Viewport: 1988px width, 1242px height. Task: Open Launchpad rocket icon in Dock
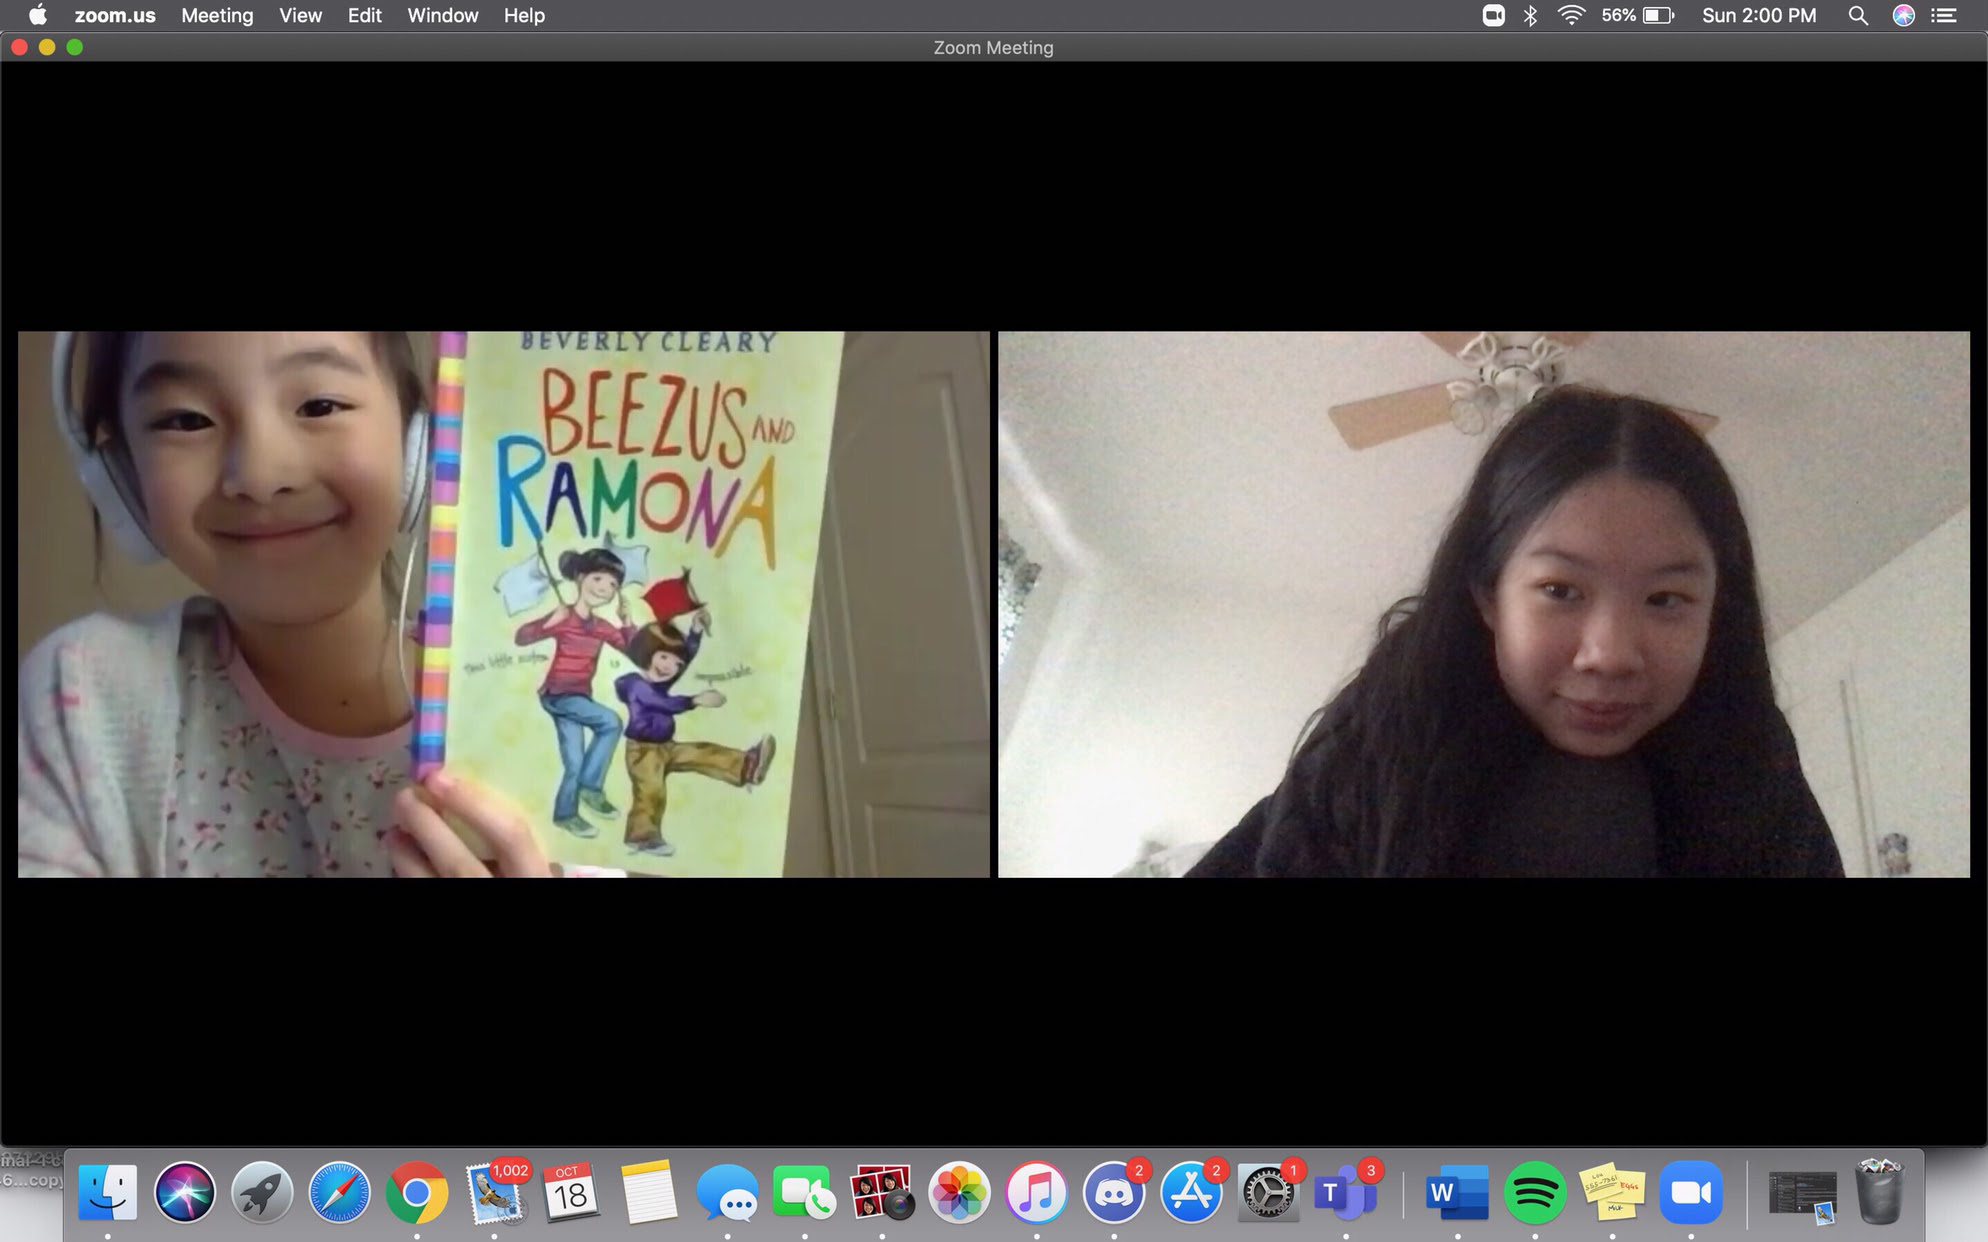[x=262, y=1192]
